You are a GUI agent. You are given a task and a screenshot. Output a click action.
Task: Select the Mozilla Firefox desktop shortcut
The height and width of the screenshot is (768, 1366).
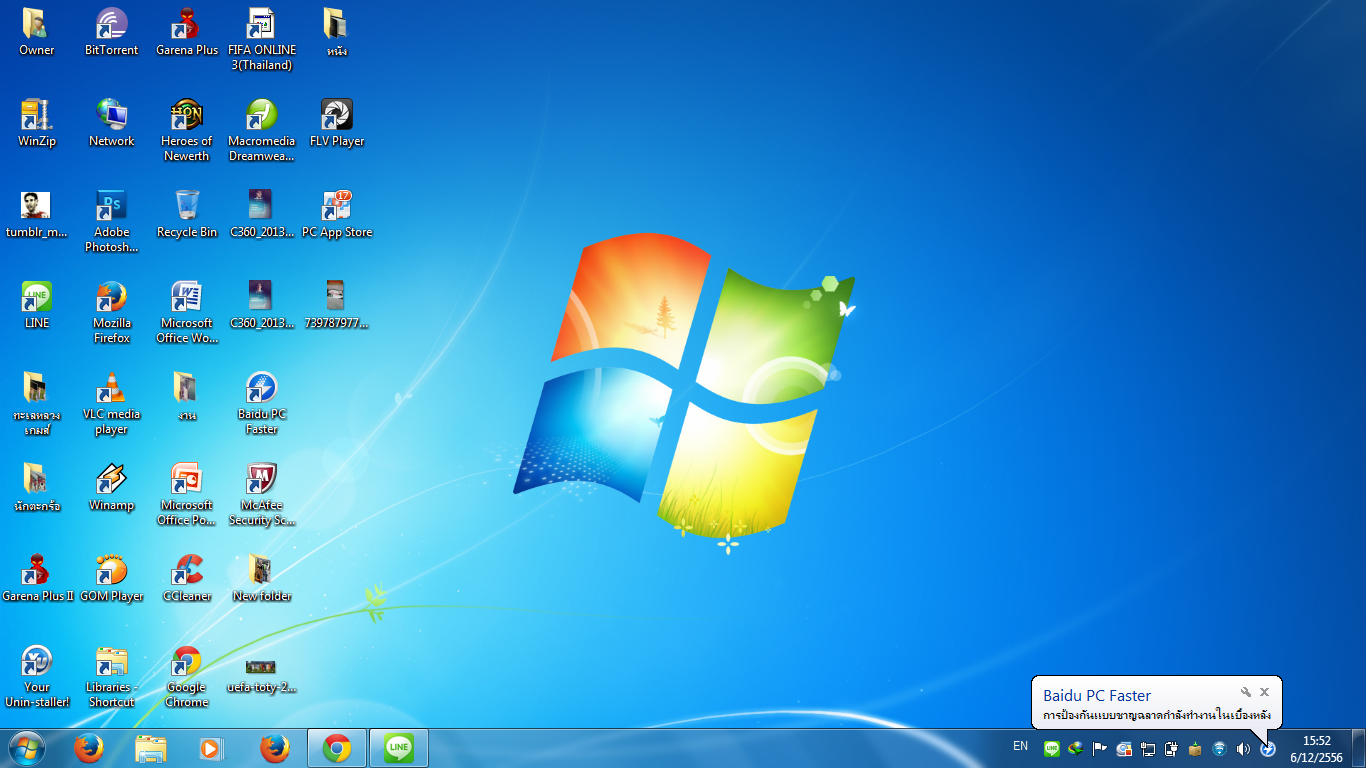click(111, 312)
